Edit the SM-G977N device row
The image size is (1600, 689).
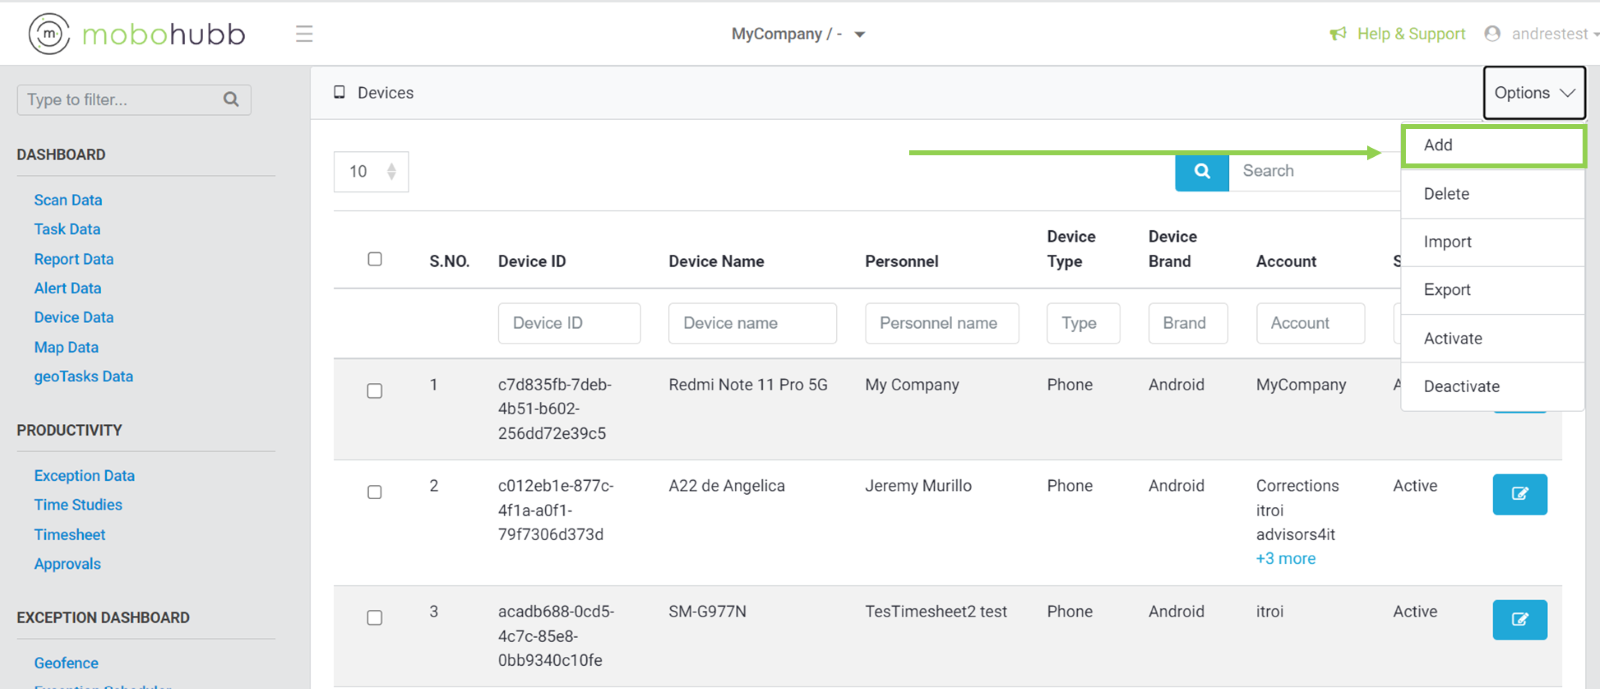(1519, 620)
